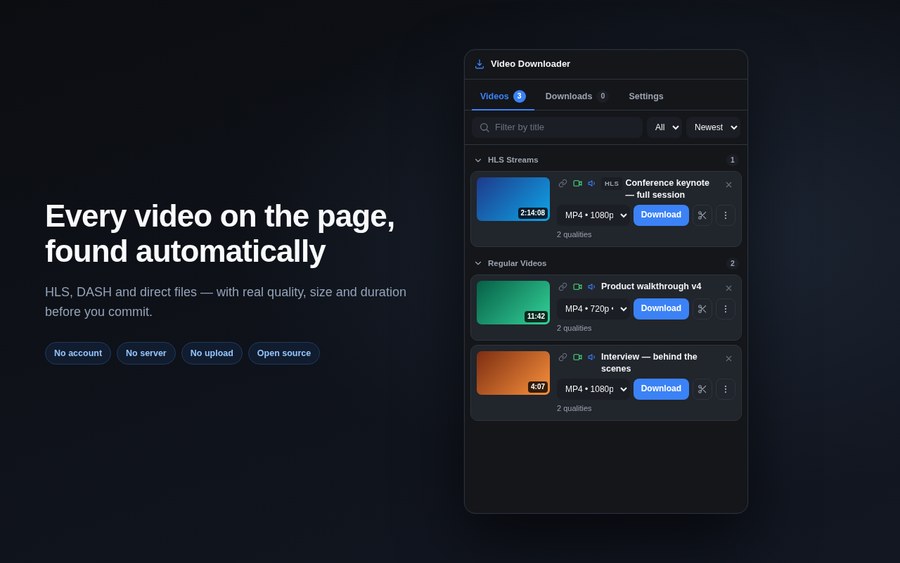900x563 pixels.
Task: Click the 11:42 duration label
Action: pos(536,316)
